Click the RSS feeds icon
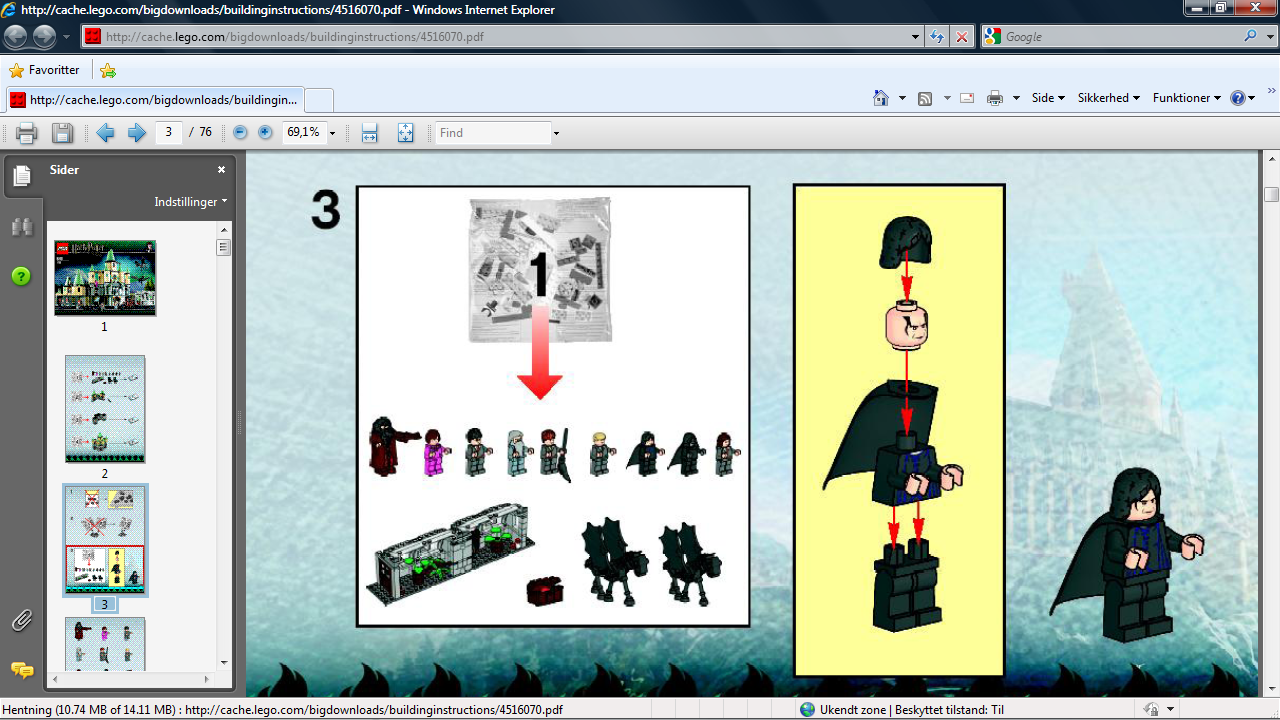The image size is (1280, 720). 925,98
